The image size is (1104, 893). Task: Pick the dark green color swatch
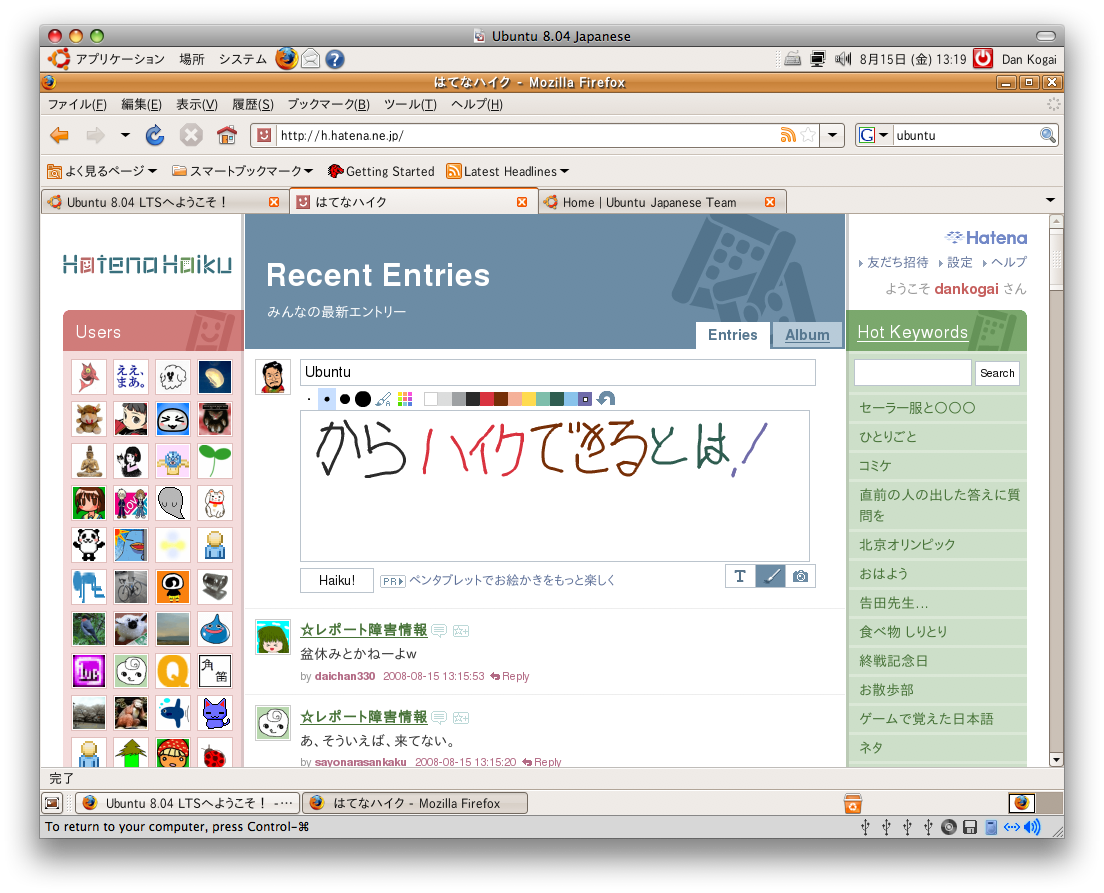557,399
